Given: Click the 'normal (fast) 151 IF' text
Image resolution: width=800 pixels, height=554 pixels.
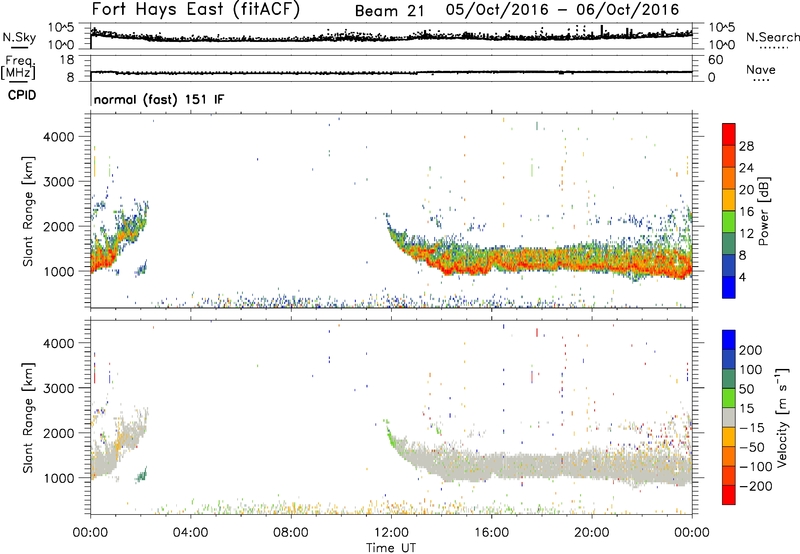Looking at the screenshot, I should click(159, 99).
